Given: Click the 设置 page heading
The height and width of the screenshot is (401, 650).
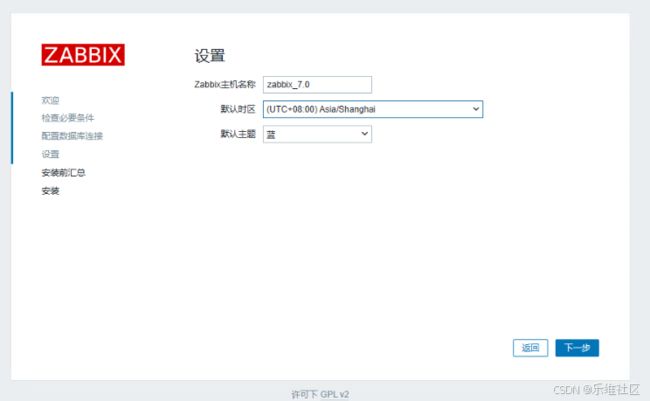Looking at the screenshot, I should [x=210, y=56].
